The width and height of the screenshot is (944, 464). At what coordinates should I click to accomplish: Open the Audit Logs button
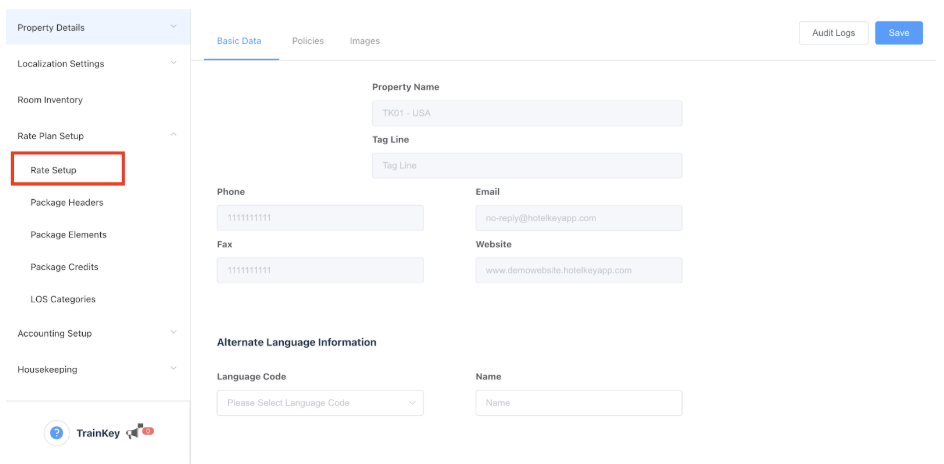[x=833, y=33]
